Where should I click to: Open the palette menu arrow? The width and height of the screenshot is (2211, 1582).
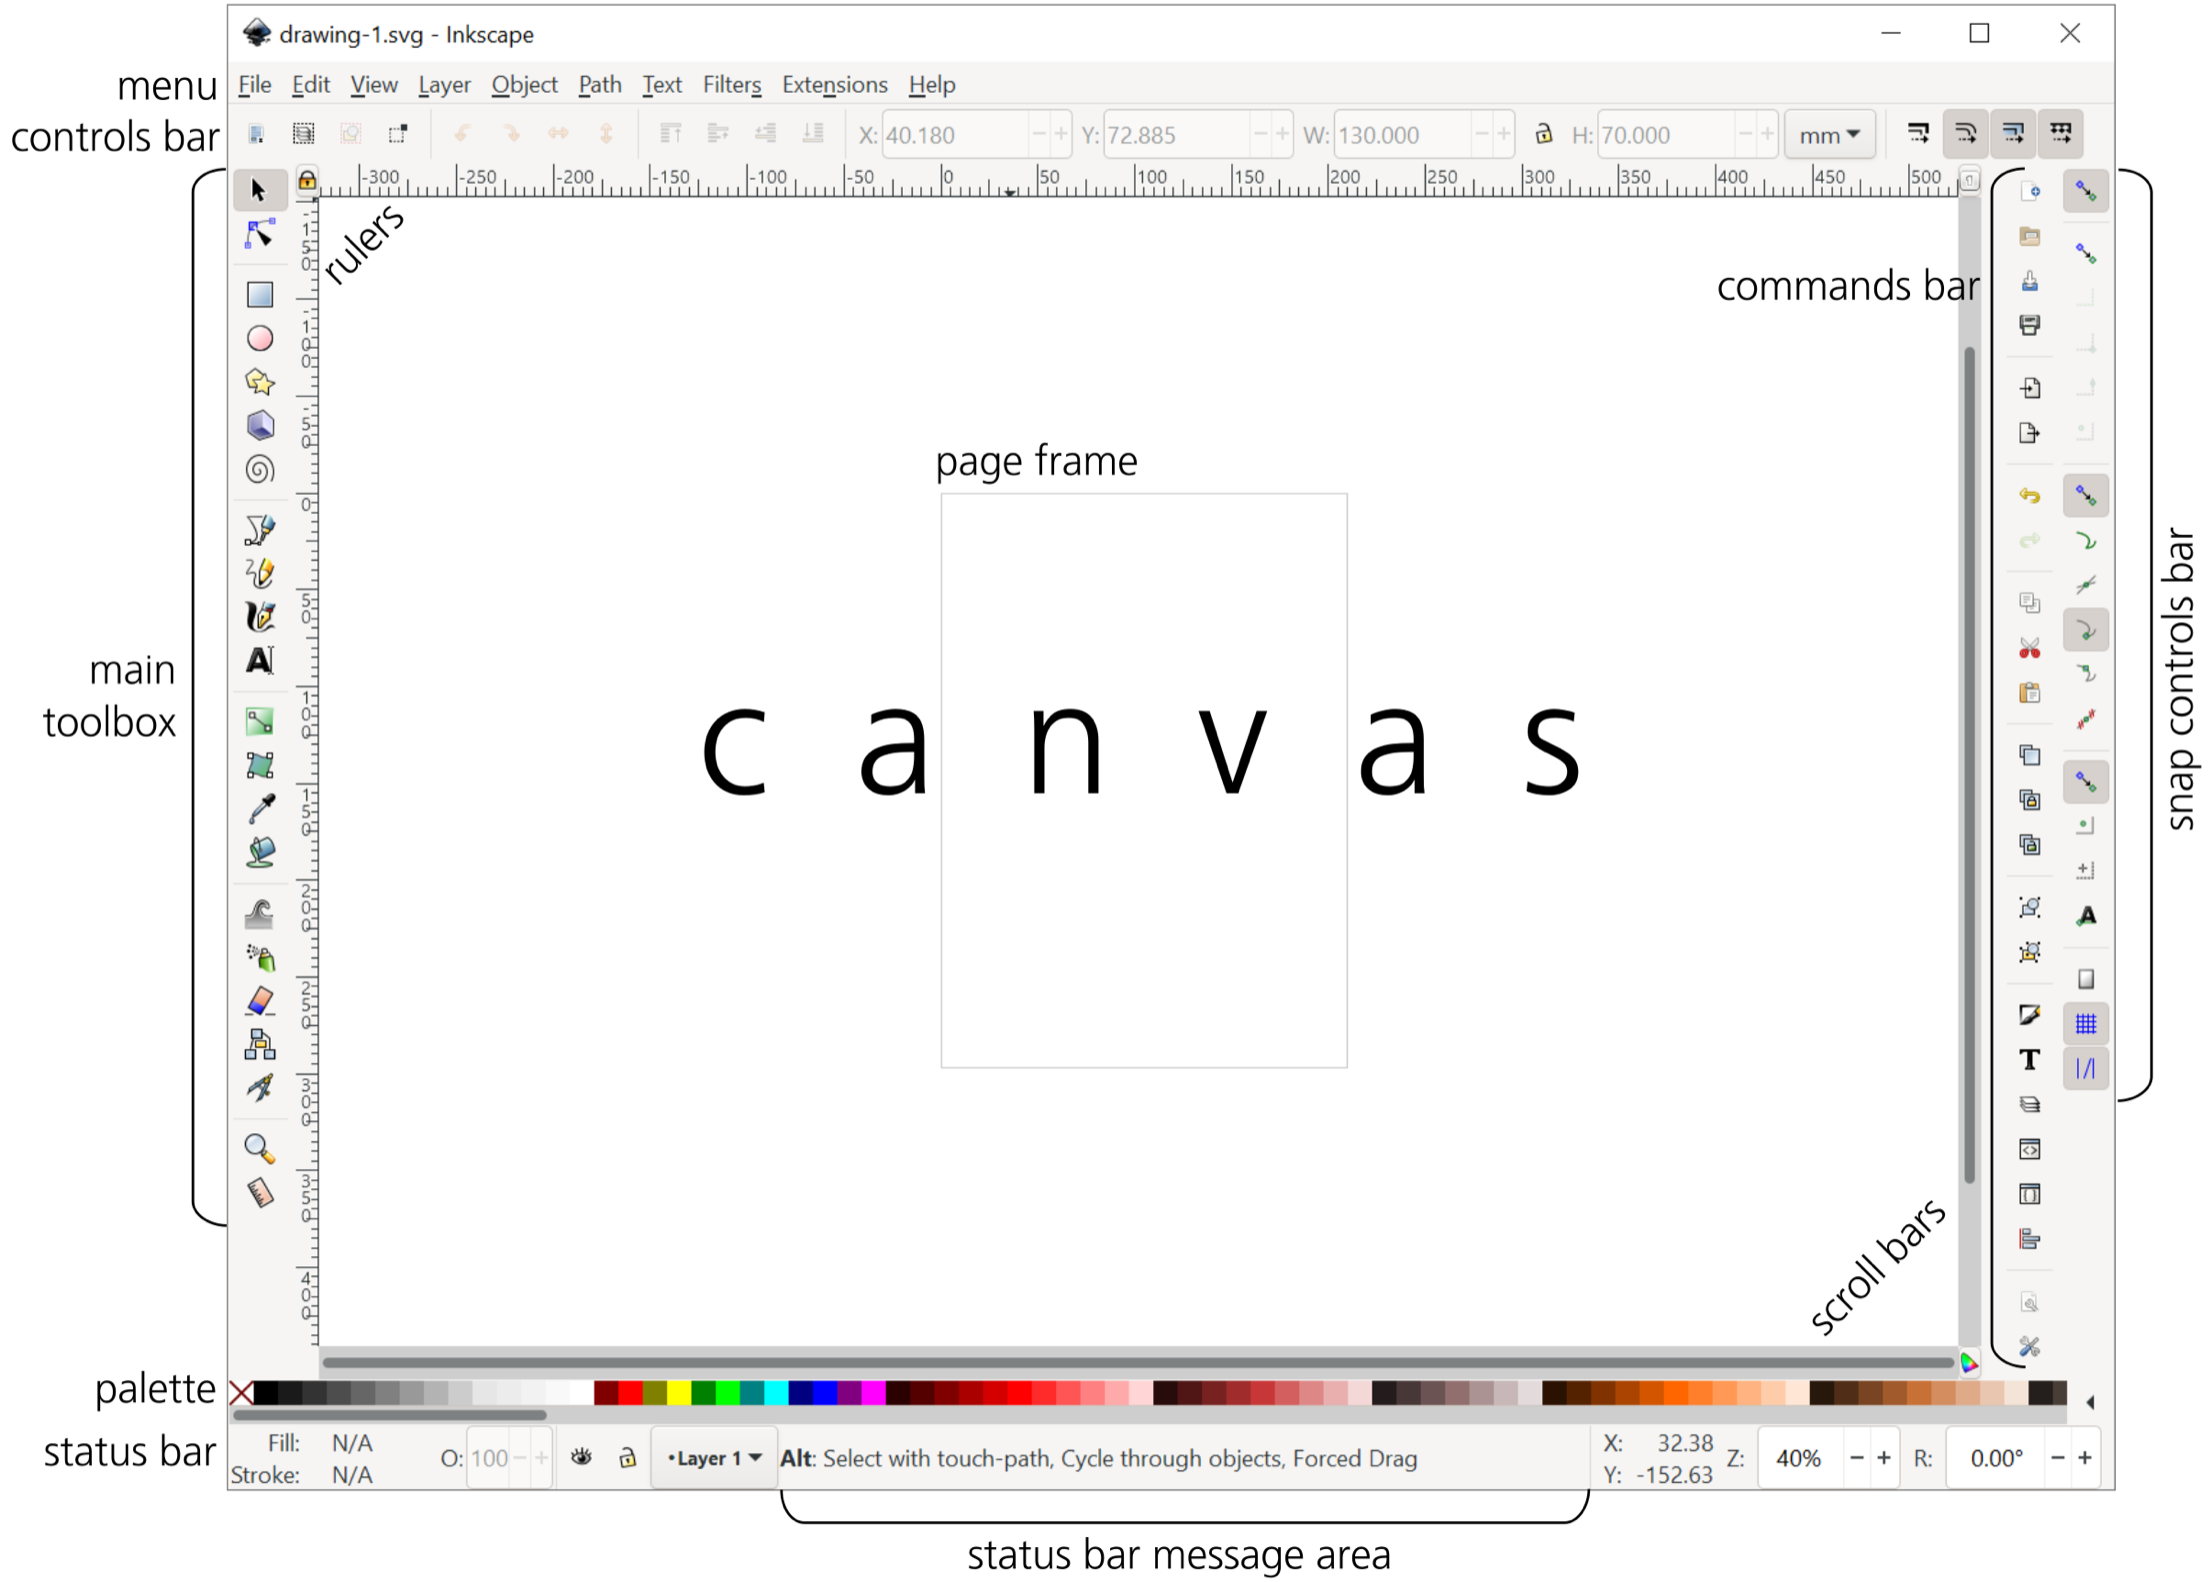coord(2090,1403)
